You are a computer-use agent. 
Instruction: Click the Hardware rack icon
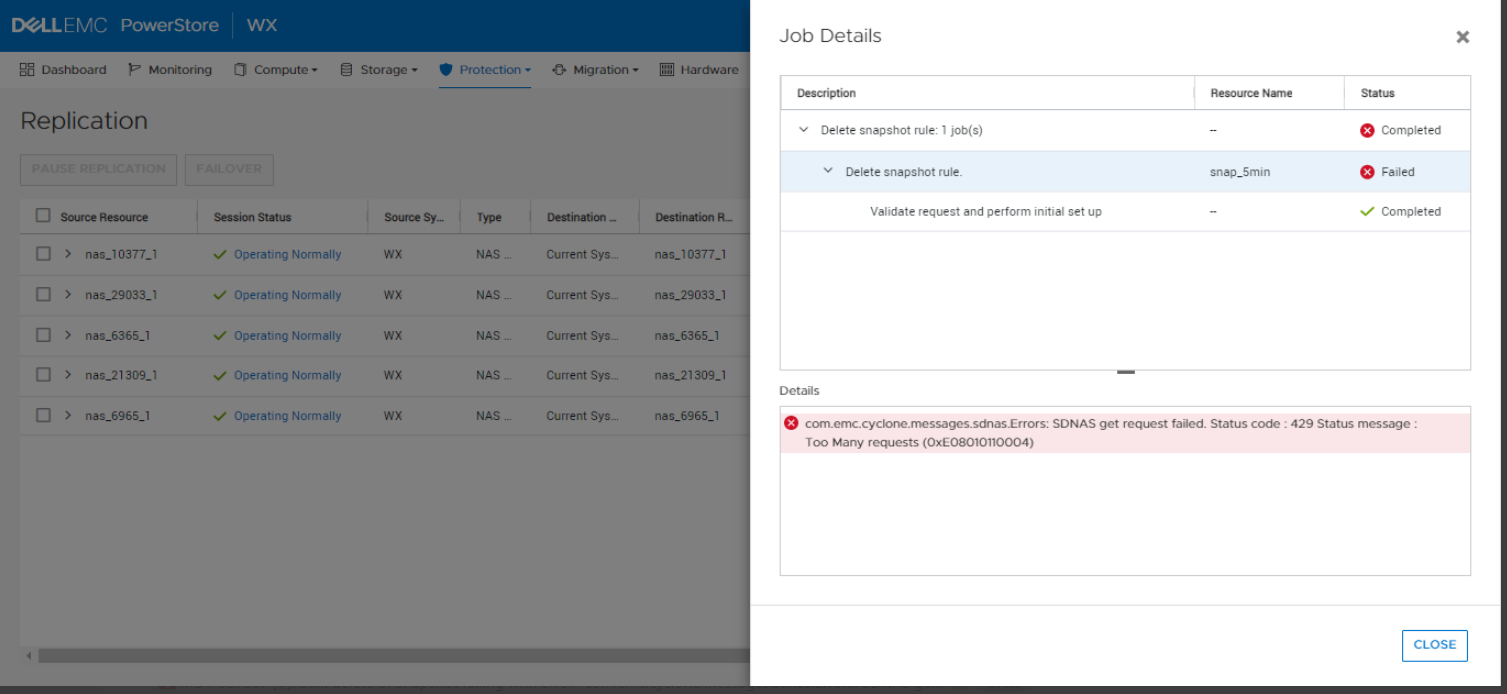point(667,70)
